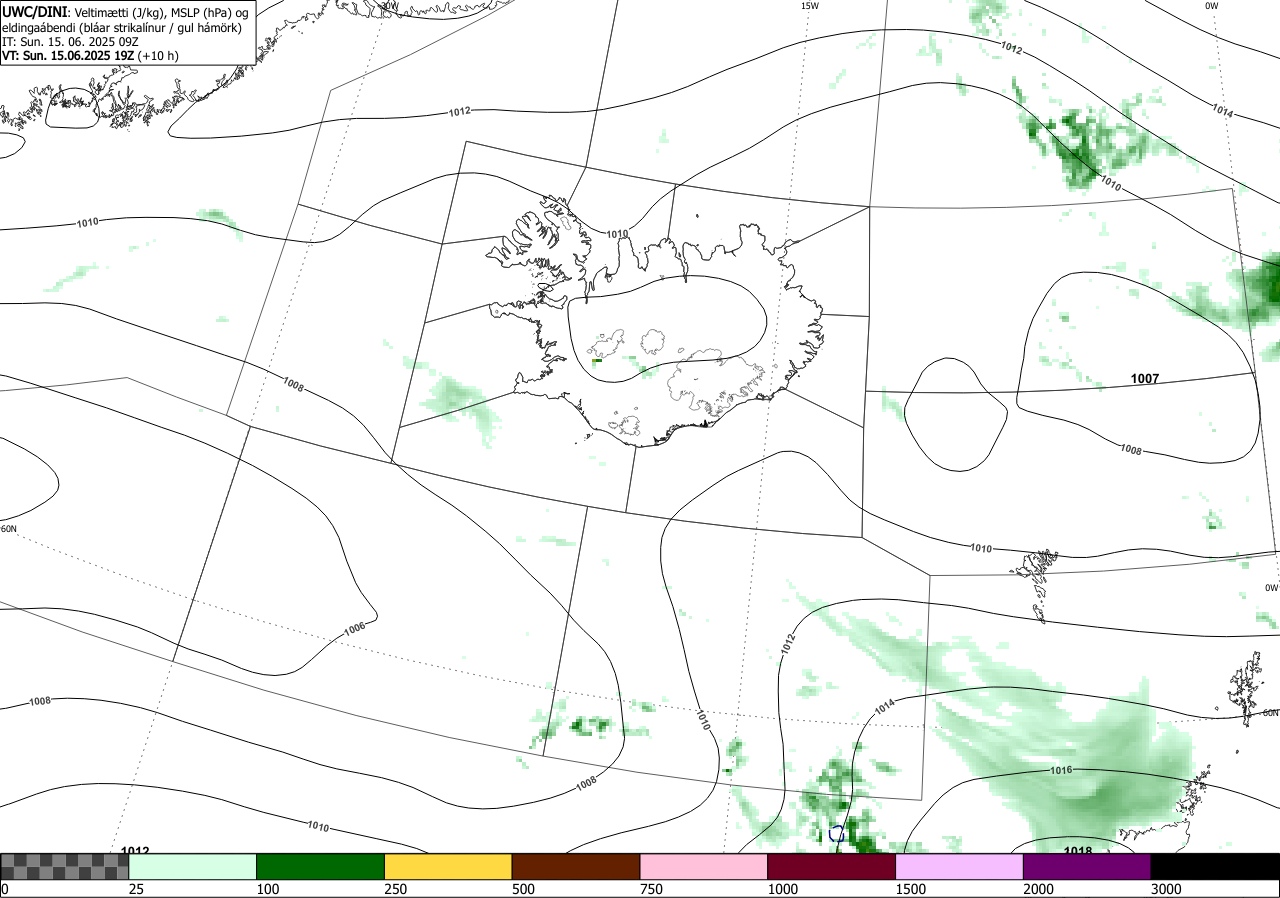Click the bold "1007" low pressure label
This screenshot has height=898, width=1280.
point(1145,379)
